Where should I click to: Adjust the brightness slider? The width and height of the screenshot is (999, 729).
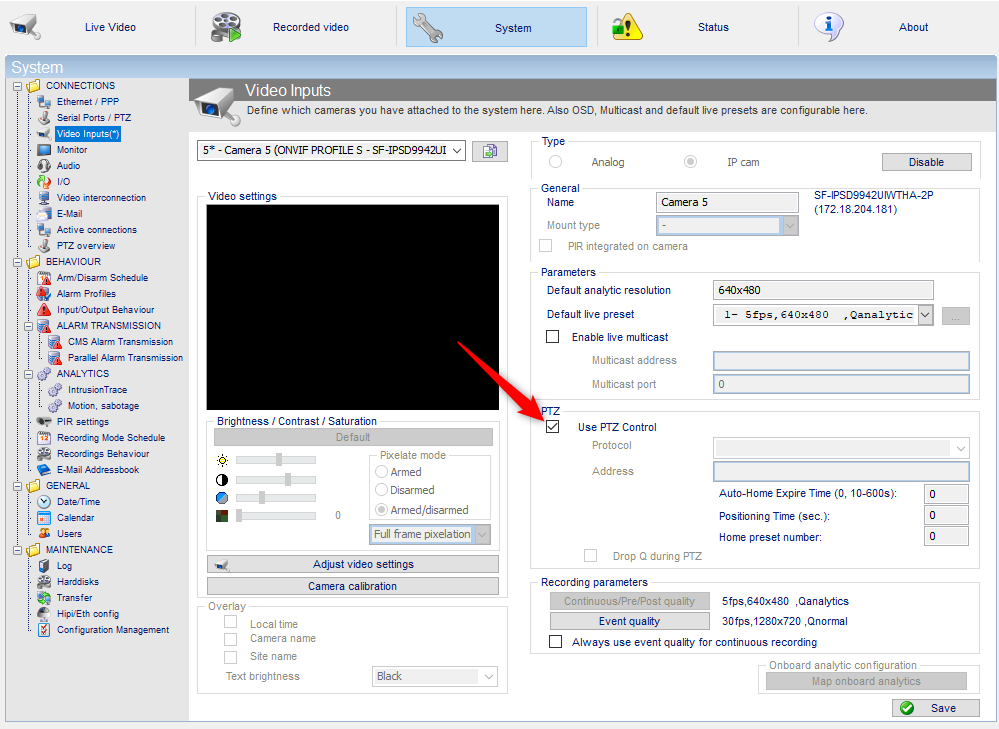click(x=276, y=459)
